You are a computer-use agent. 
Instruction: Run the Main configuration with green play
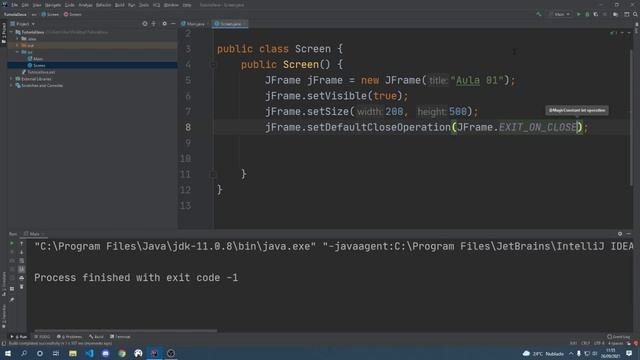[x=578, y=14]
